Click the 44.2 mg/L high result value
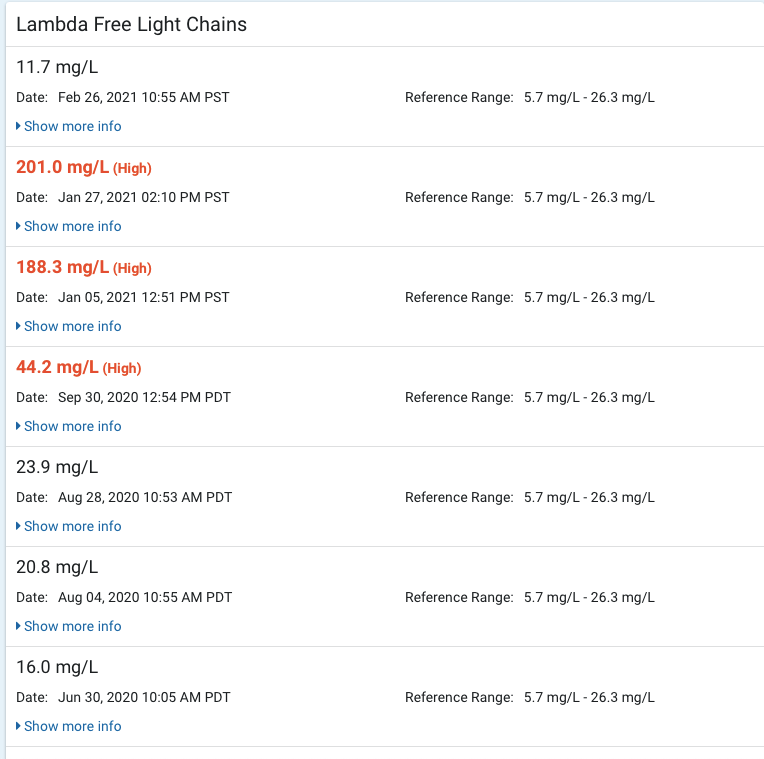 tap(58, 367)
